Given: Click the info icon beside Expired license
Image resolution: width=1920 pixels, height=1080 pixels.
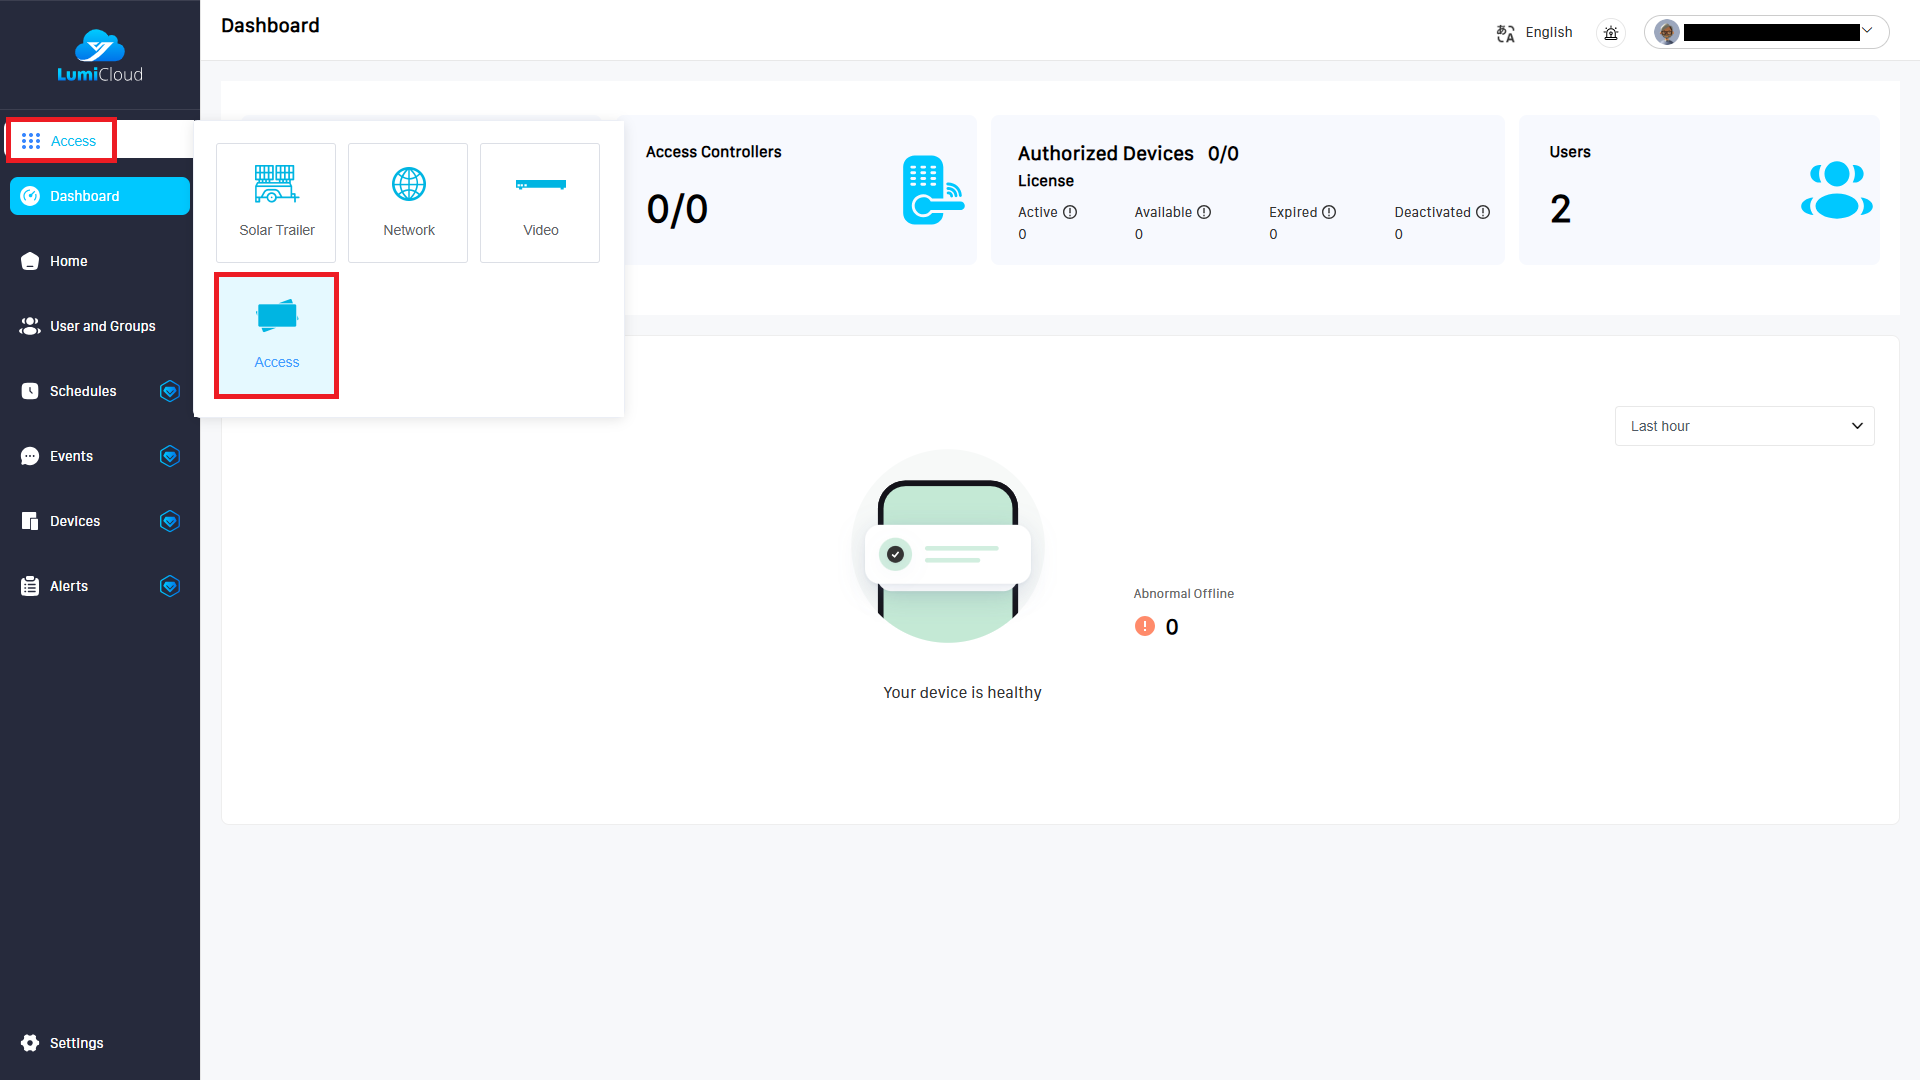Looking at the screenshot, I should (x=1329, y=212).
